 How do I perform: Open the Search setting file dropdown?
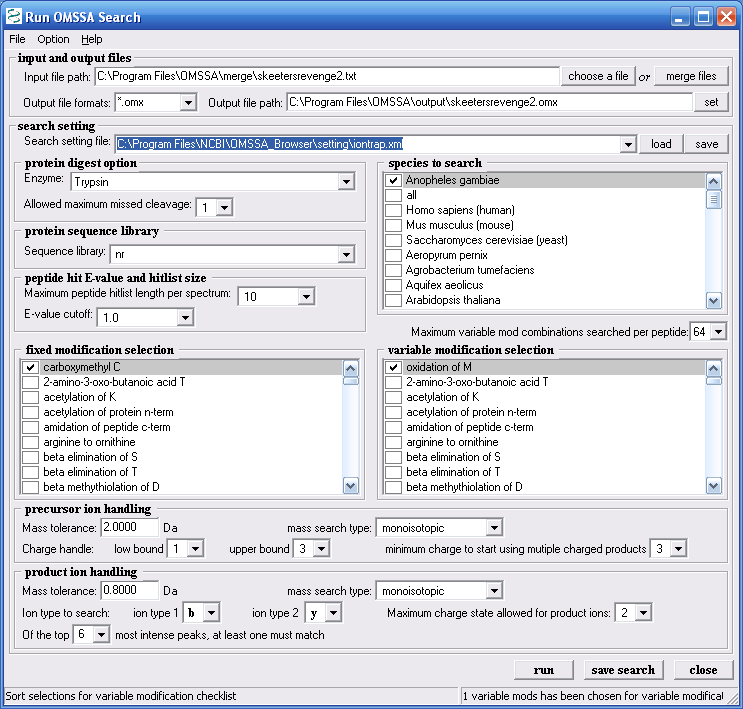[628, 144]
